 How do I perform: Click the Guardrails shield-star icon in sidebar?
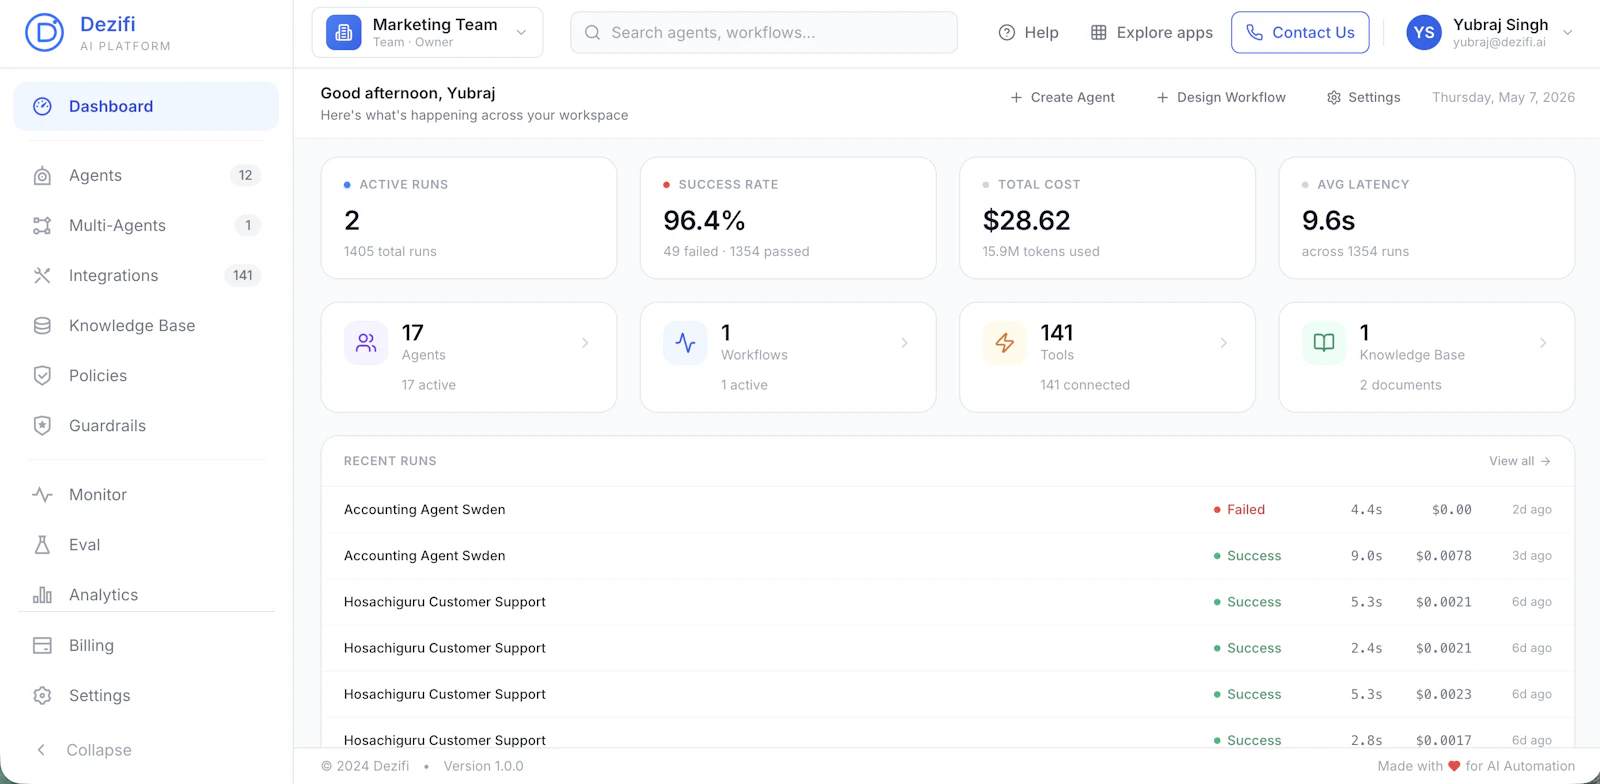(42, 426)
